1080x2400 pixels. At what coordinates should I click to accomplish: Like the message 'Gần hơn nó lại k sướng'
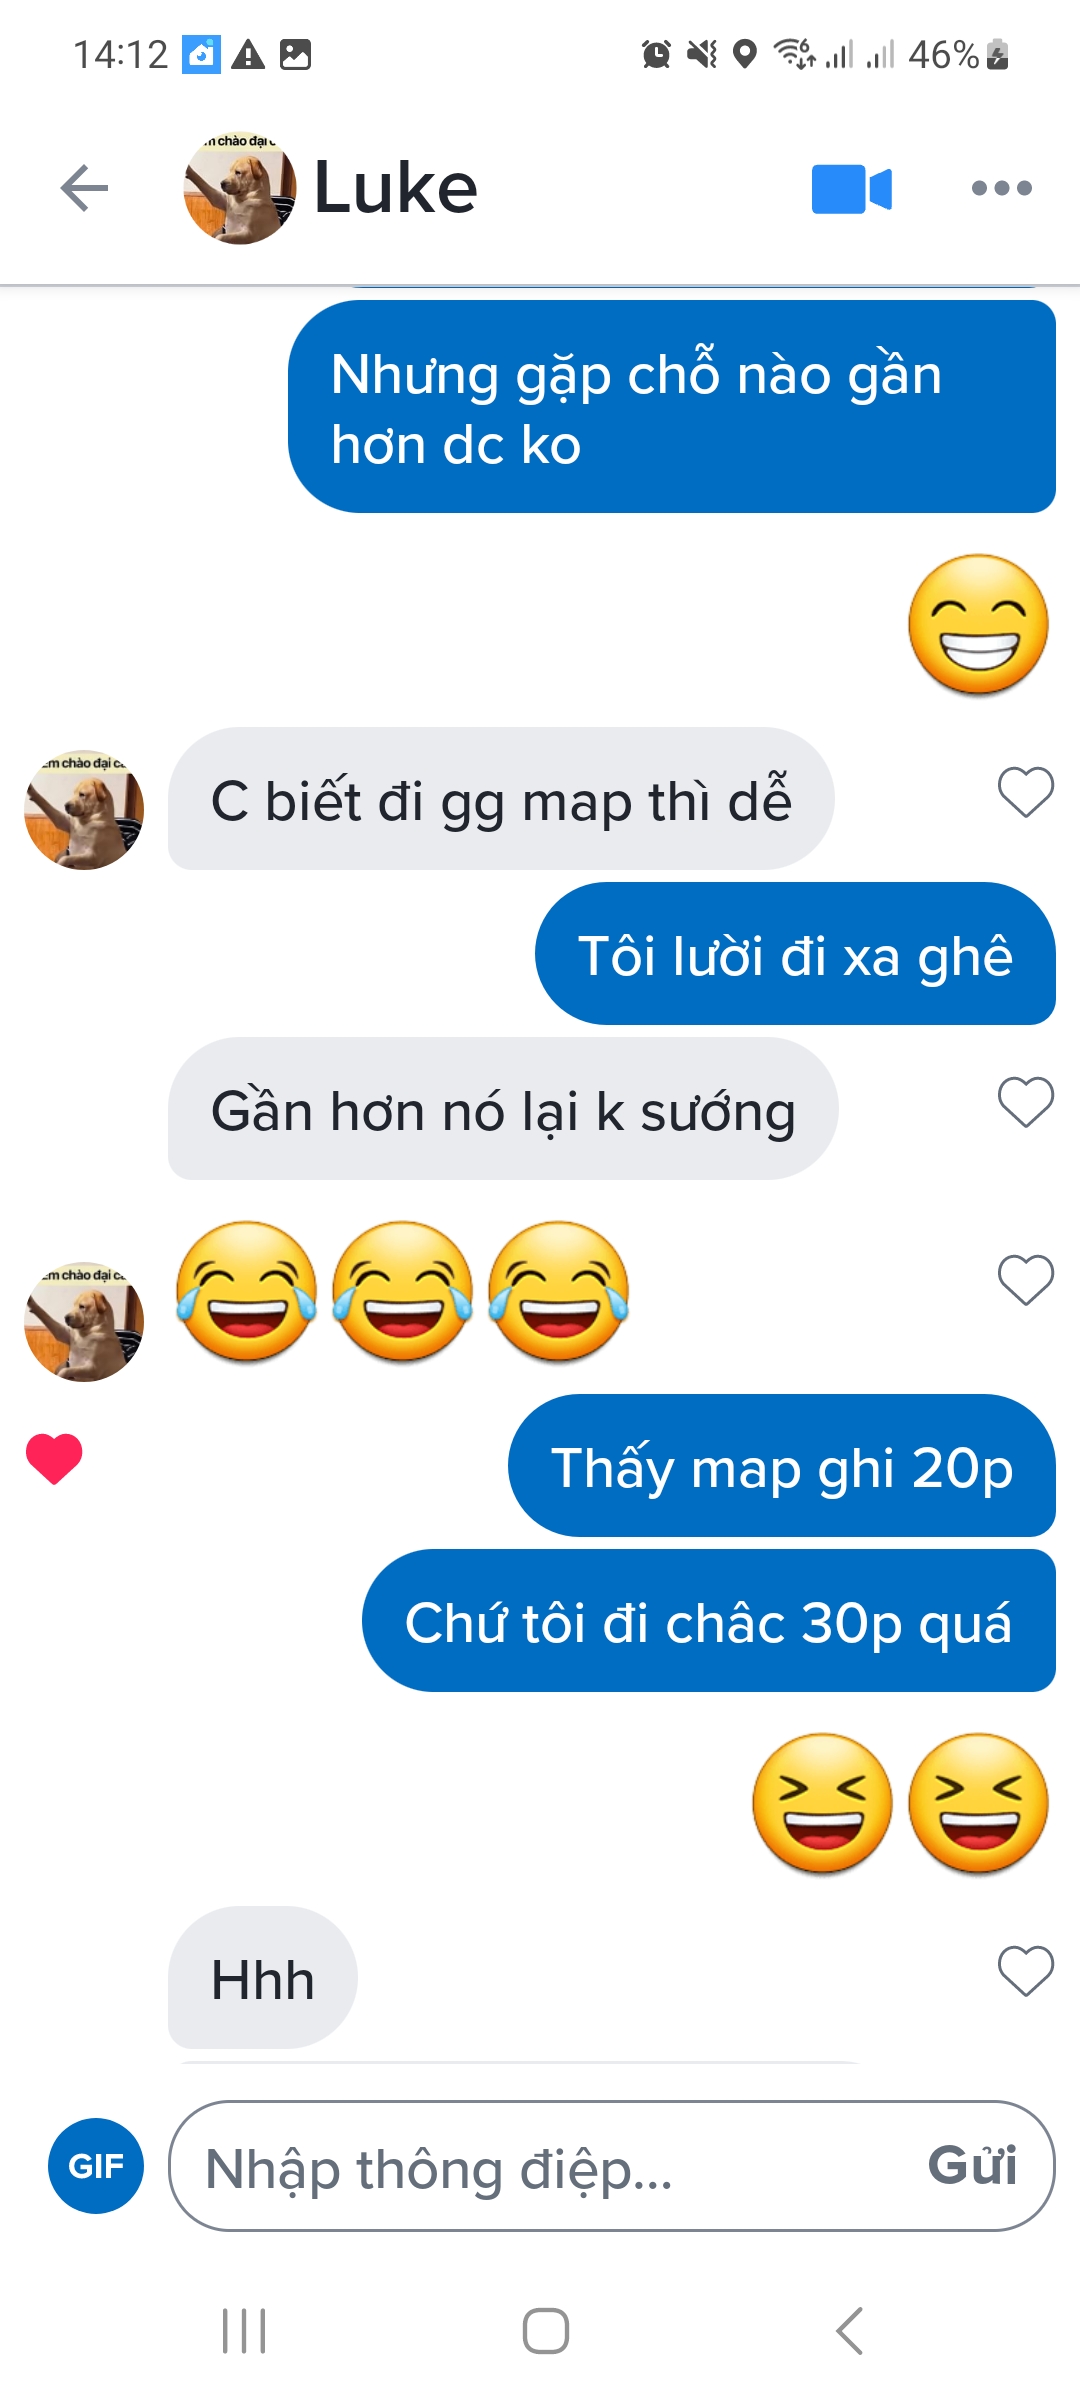pos(1026,1102)
